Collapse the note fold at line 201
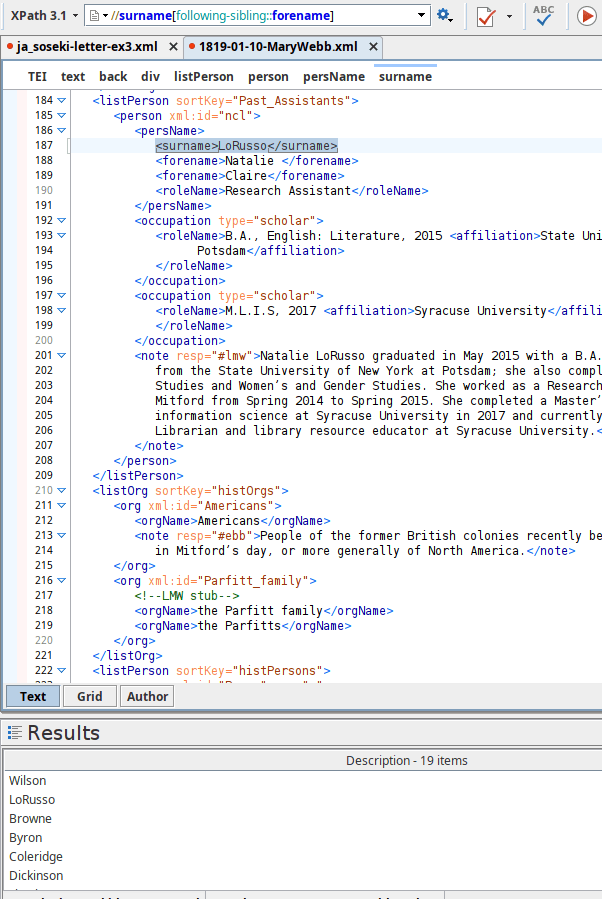Viewport: 602px width, 899px height. [61, 355]
